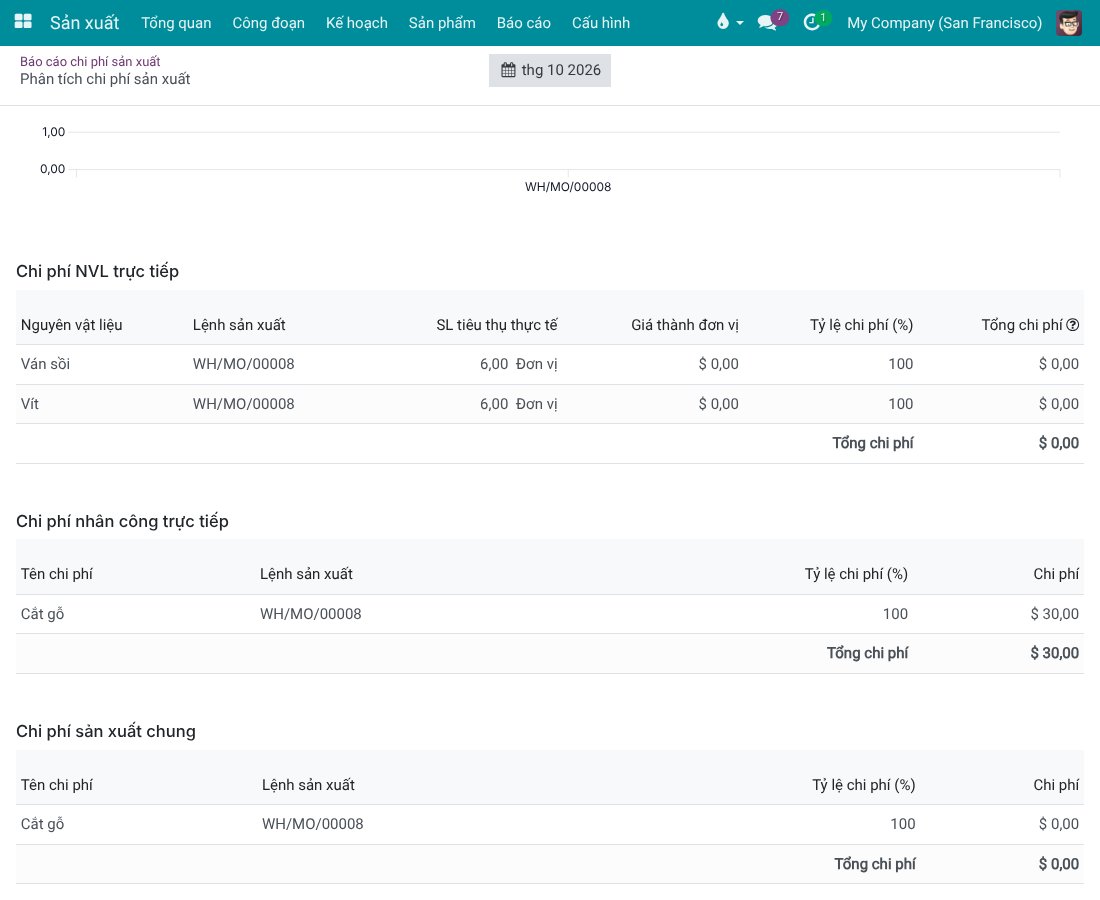Open the Cấu hình menu

click(x=601, y=22)
